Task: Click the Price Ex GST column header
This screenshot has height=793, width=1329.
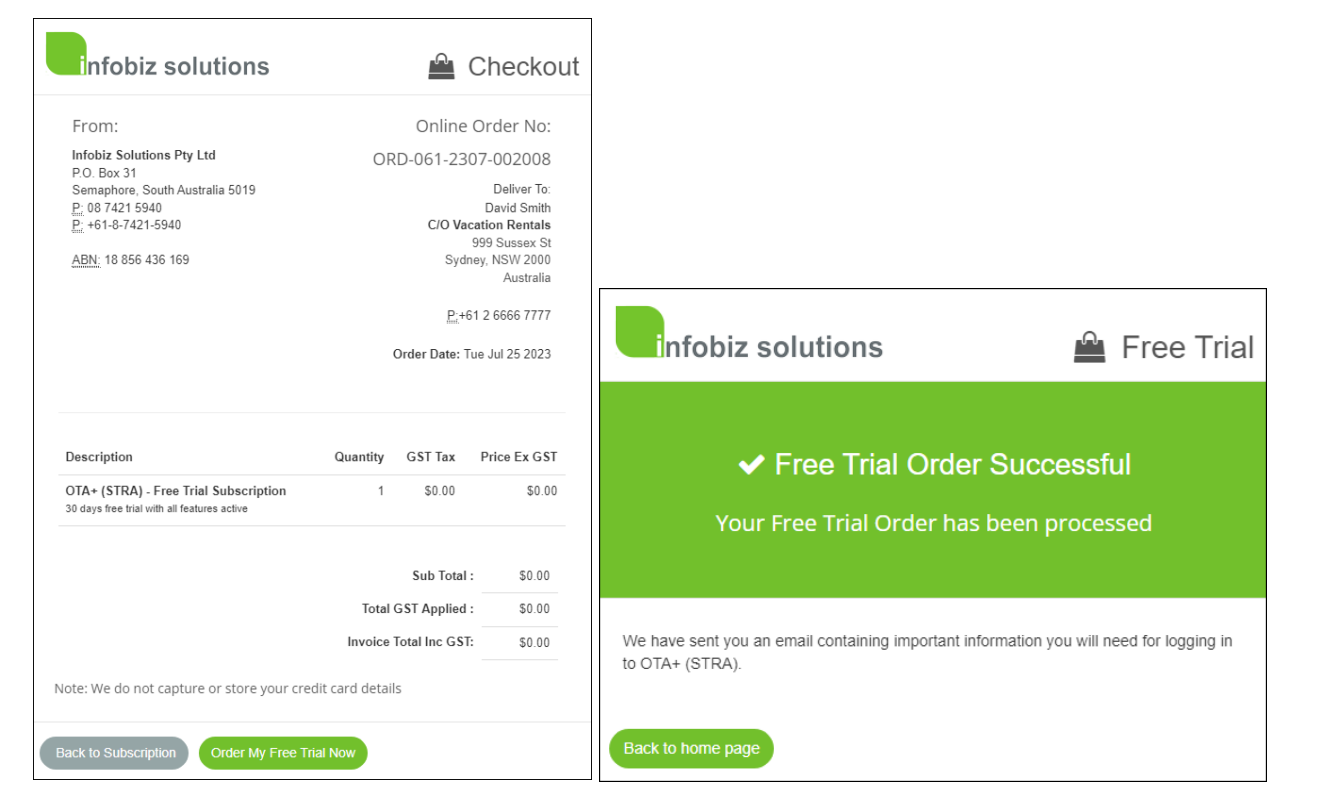Action: point(519,457)
